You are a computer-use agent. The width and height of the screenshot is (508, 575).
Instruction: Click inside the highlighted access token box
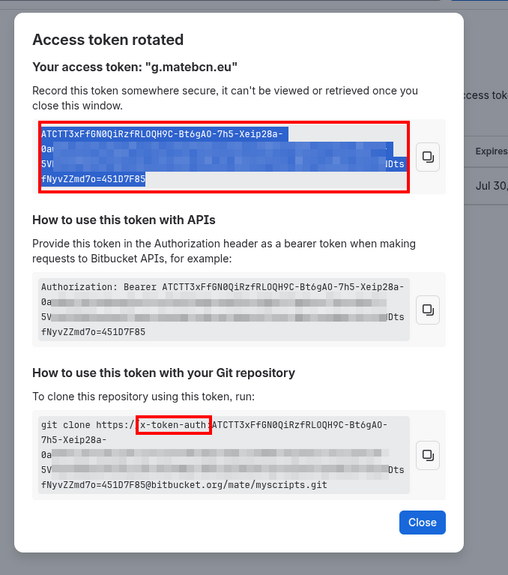224,157
